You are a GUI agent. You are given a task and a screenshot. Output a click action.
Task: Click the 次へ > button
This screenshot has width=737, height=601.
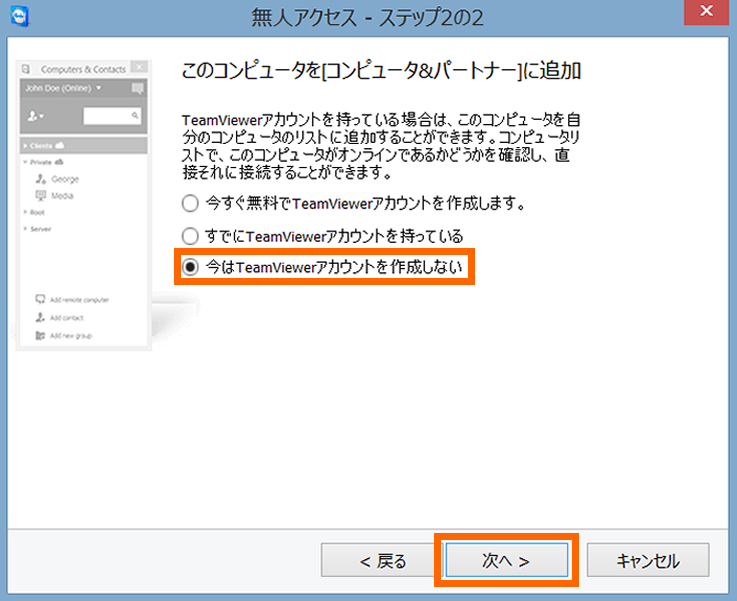click(x=506, y=560)
